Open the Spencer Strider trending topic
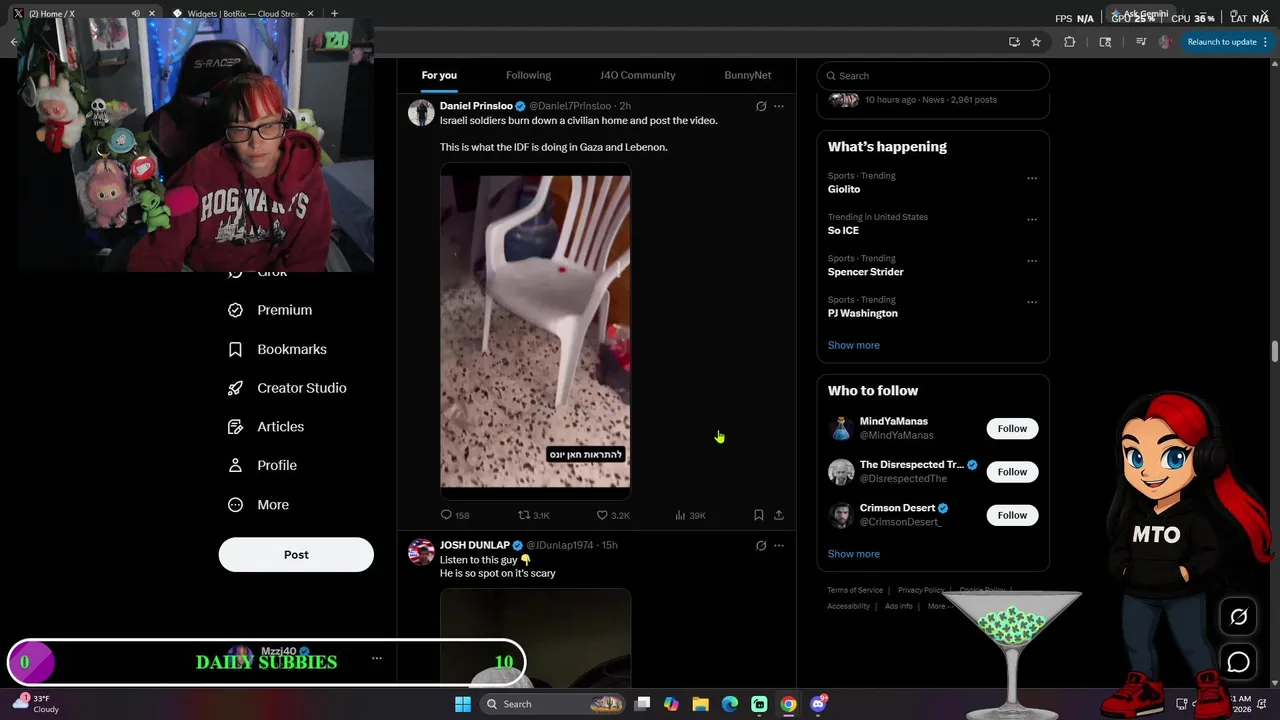 coord(865,272)
